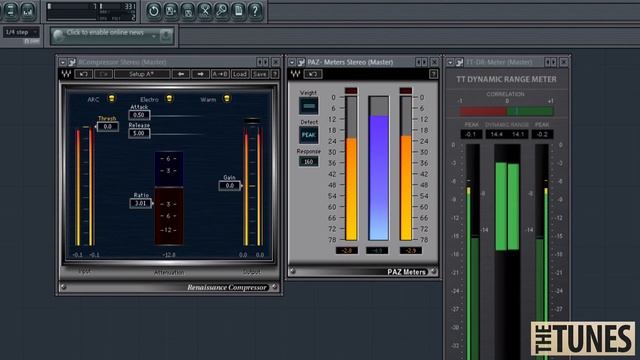Click preset arrows in RCompressor title bar
This screenshot has width=640, height=360.
click(262, 62)
